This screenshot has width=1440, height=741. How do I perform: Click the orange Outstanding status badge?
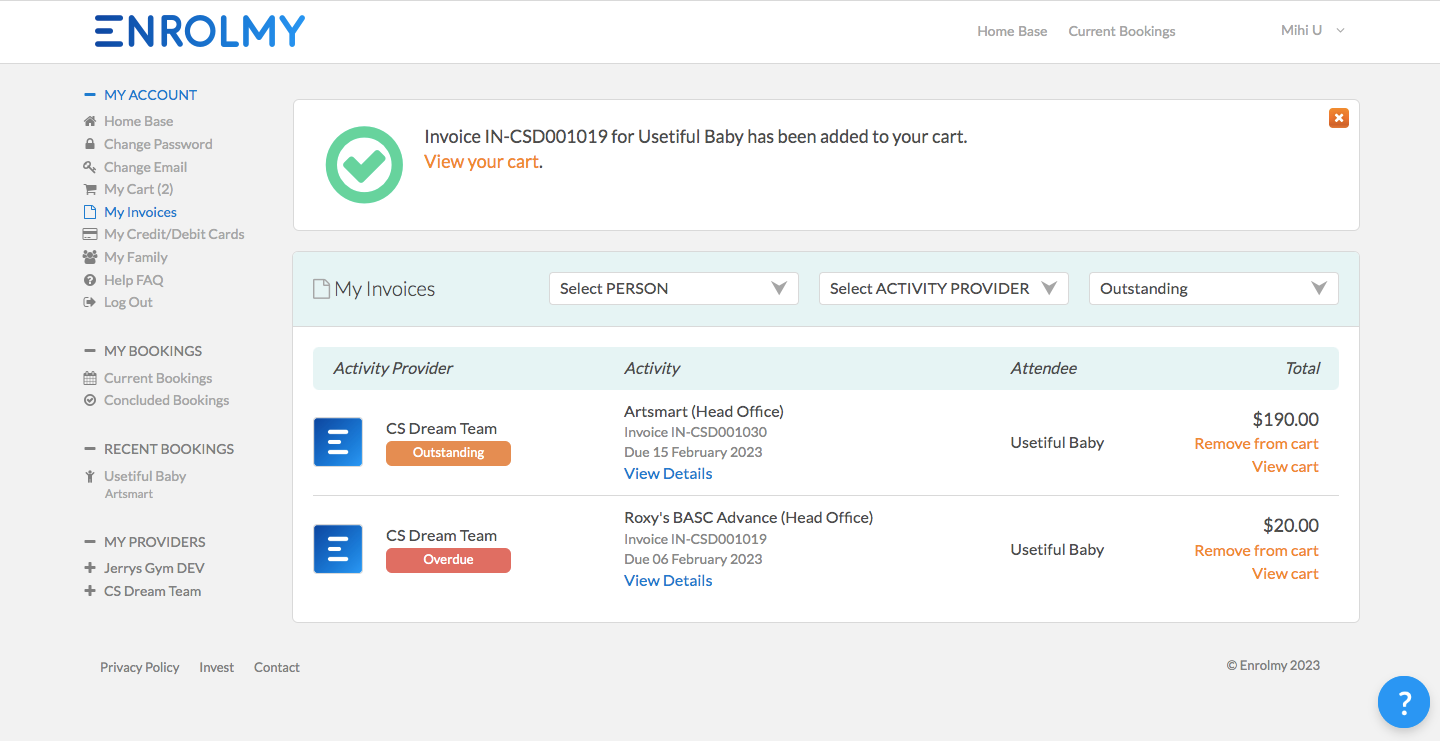coord(448,453)
